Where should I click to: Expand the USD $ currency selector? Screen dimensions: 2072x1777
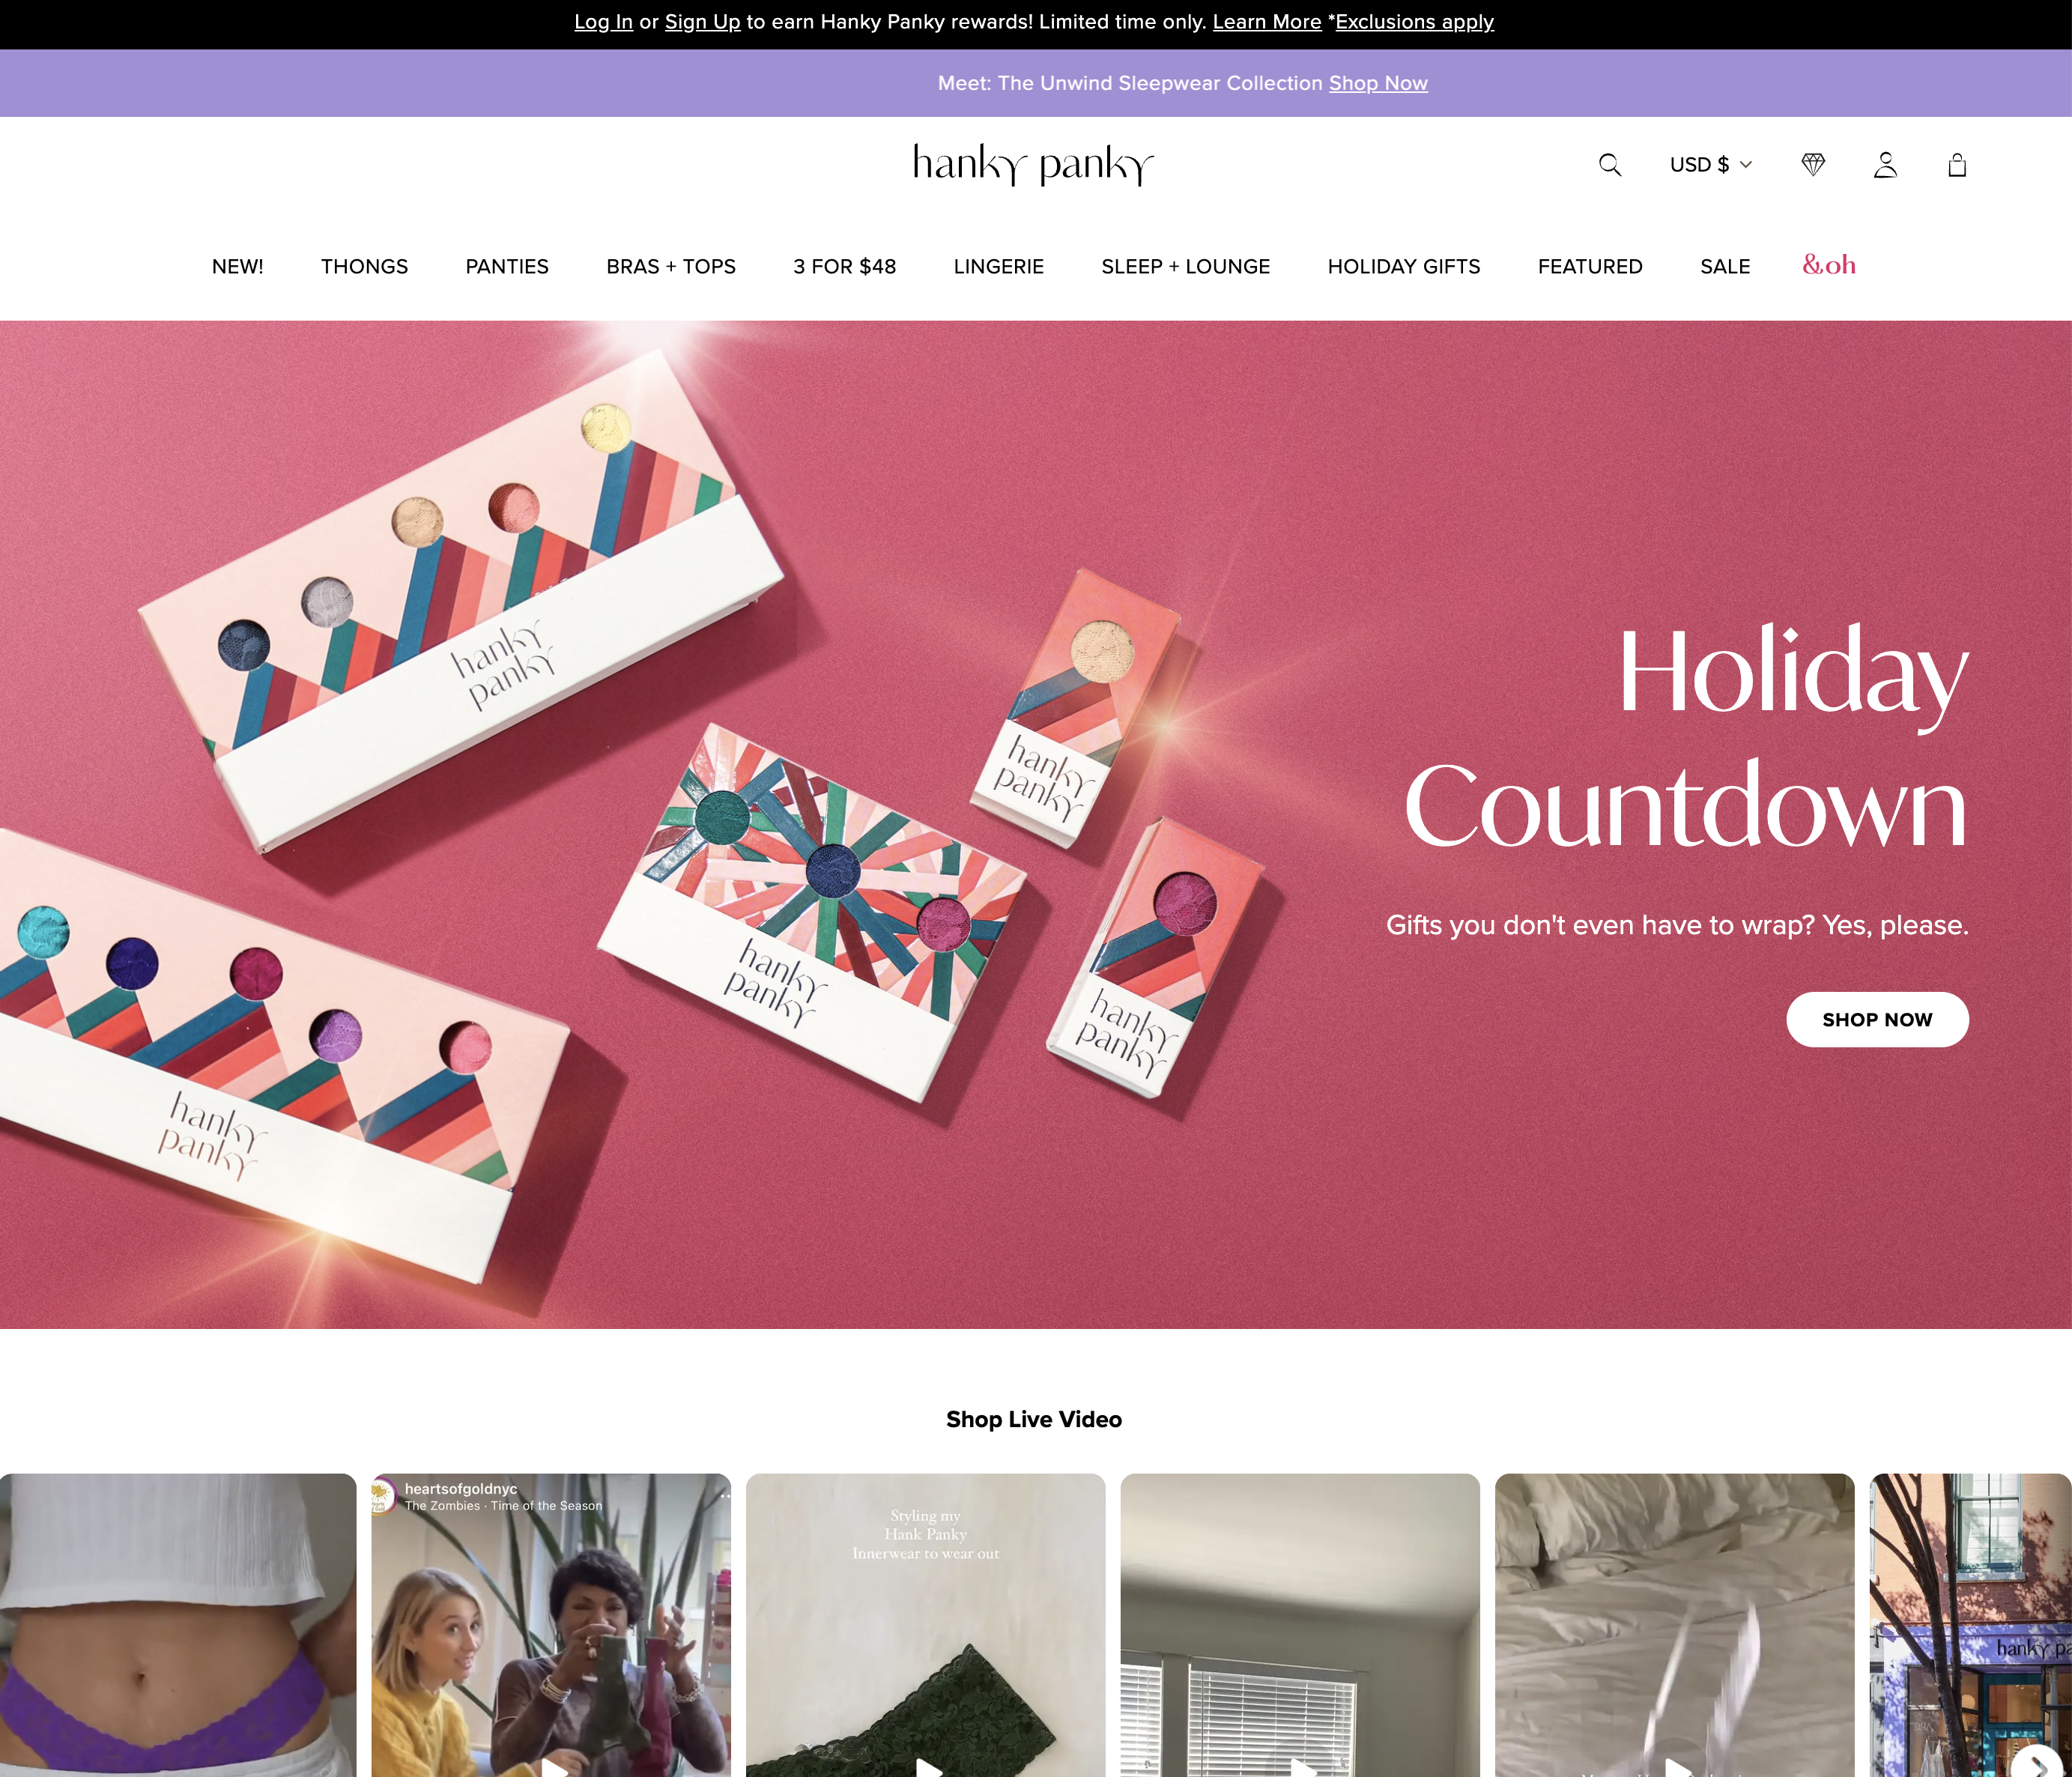1711,165
